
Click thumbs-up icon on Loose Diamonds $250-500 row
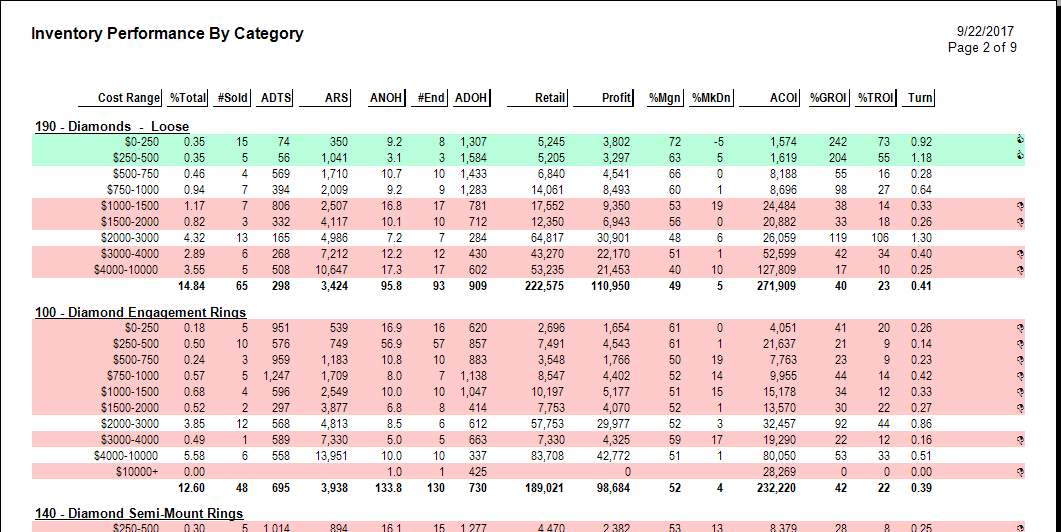1020,157
